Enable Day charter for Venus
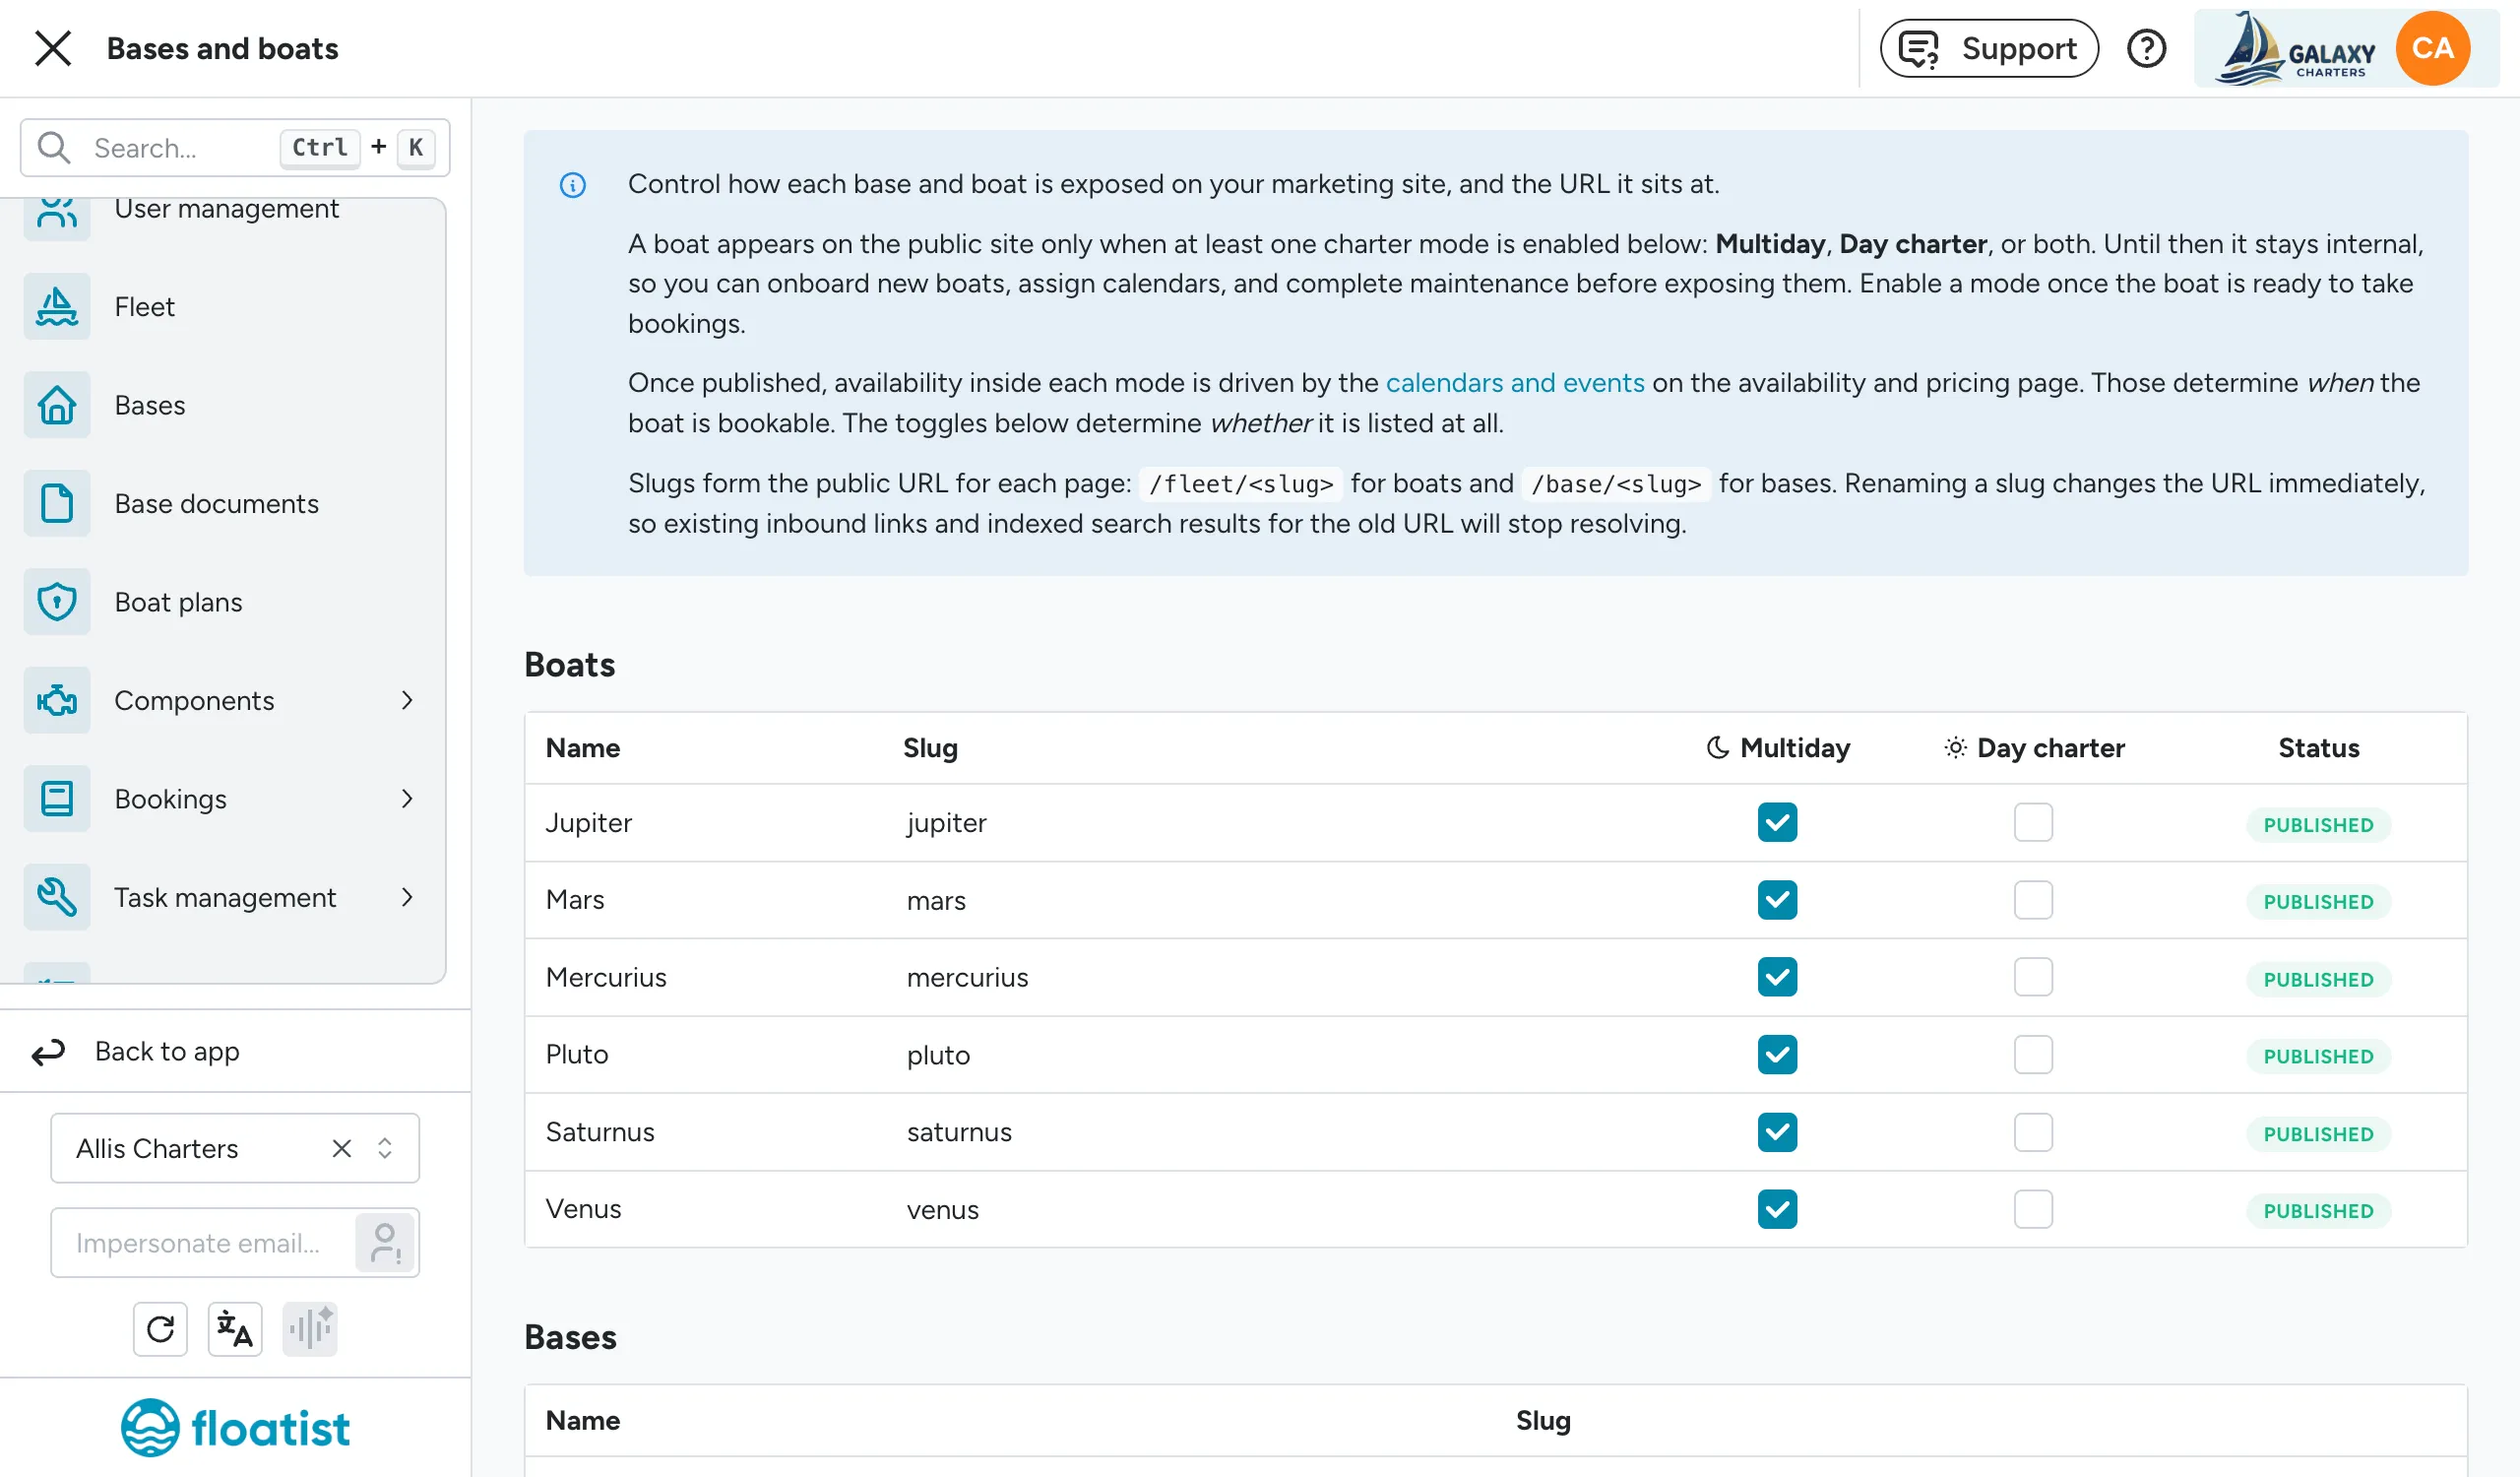The width and height of the screenshot is (2520, 1477). coord(2033,1209)
